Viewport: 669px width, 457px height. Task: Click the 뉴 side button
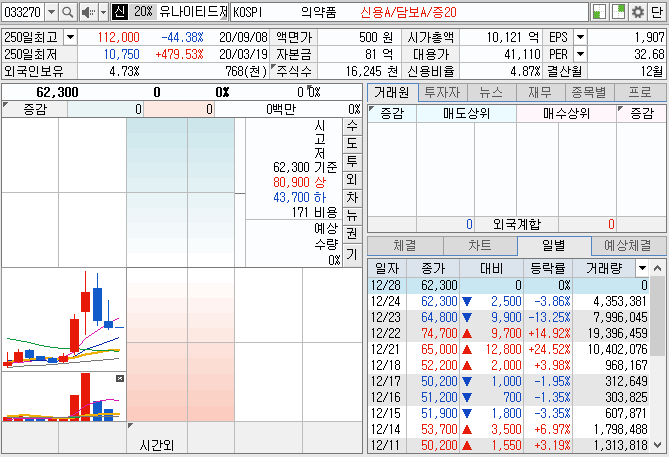click(x=352, y=215)
